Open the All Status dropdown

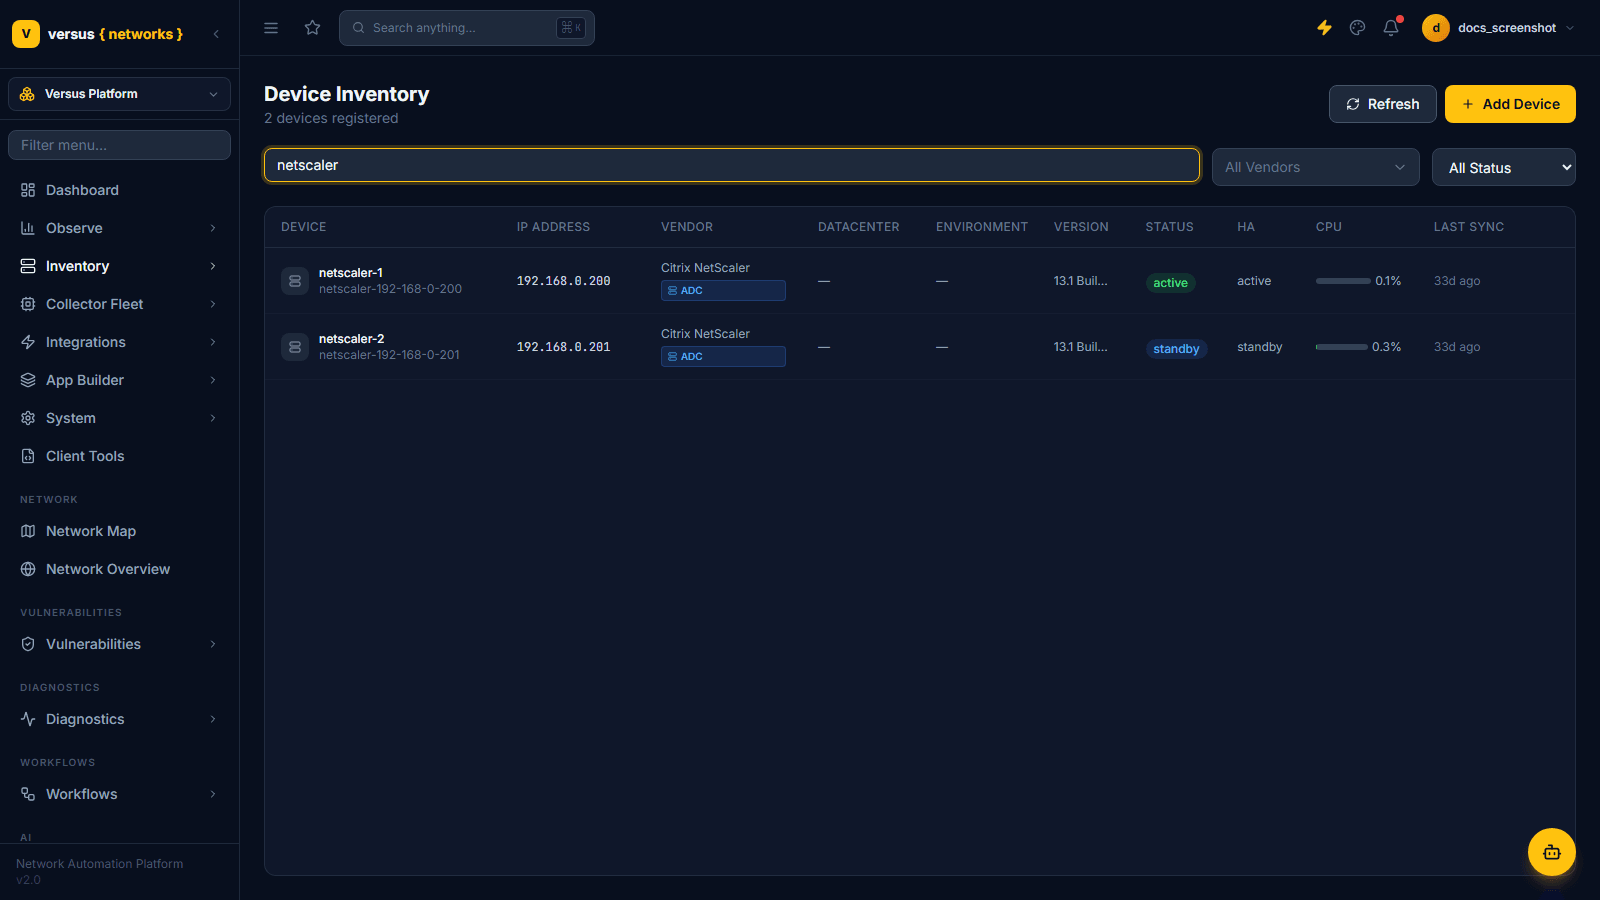[1503, 167]
